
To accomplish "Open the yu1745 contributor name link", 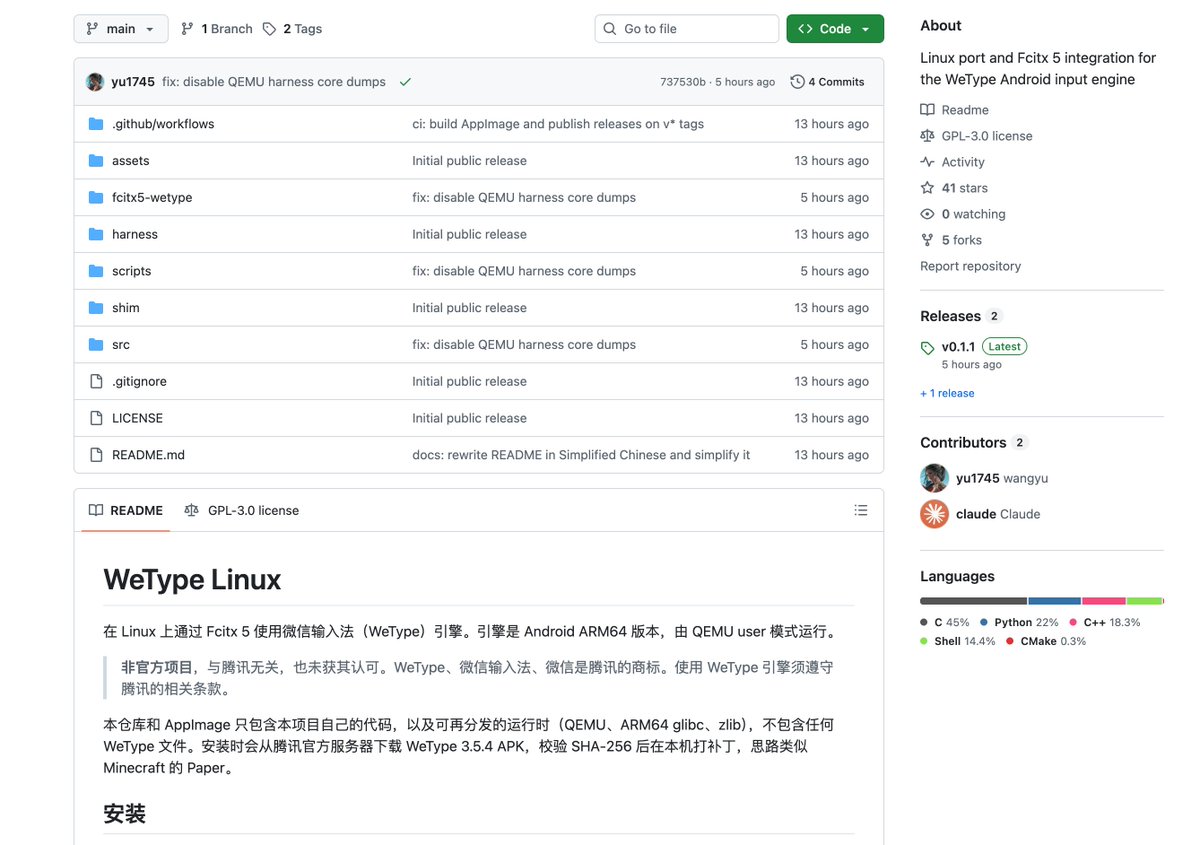I will pyautogui.click(x=977, y=478).
